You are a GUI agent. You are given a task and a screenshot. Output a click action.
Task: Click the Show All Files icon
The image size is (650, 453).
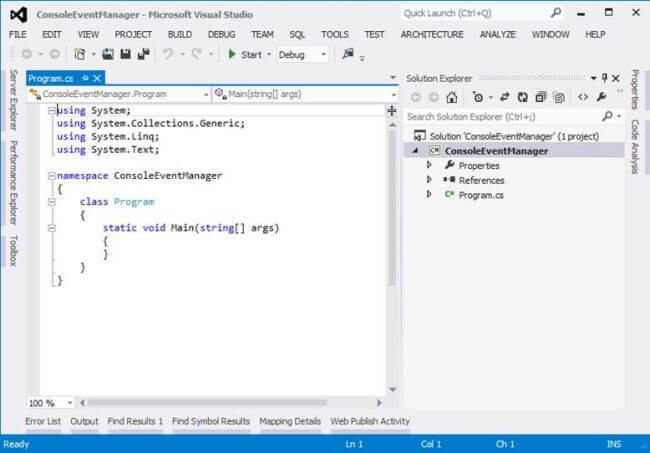559,97
